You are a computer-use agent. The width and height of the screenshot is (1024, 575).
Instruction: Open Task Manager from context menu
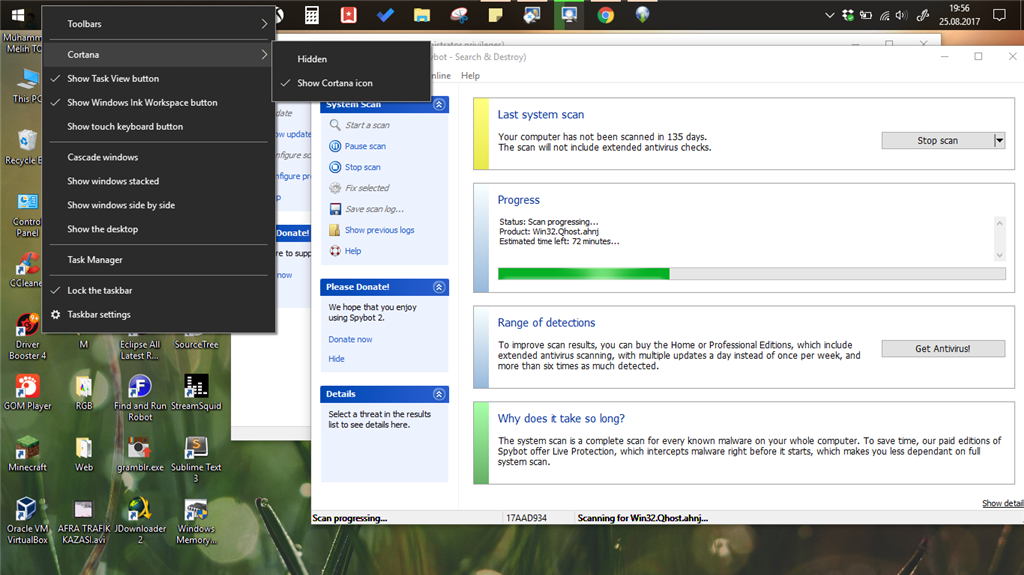pos(159,259)
